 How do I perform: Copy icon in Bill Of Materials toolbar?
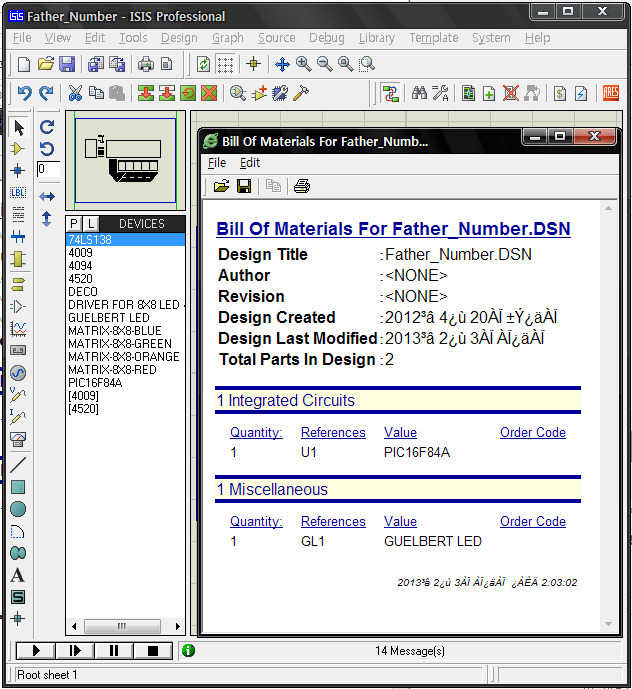coord(273,186)
